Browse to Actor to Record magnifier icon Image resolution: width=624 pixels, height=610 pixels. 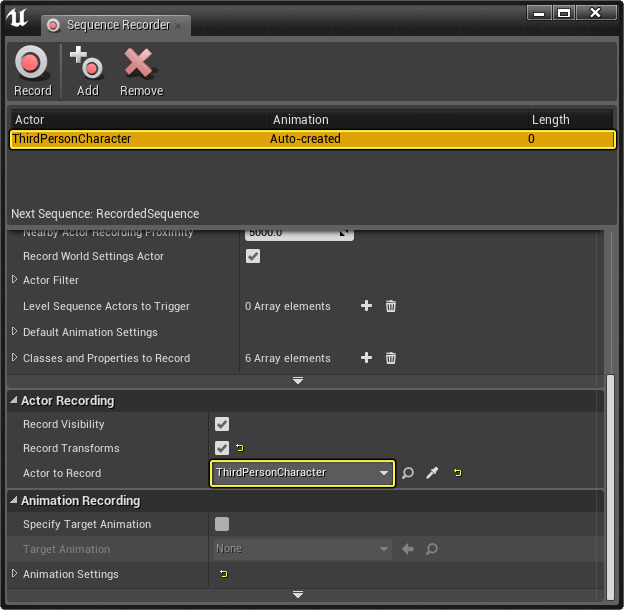[408, 473]
